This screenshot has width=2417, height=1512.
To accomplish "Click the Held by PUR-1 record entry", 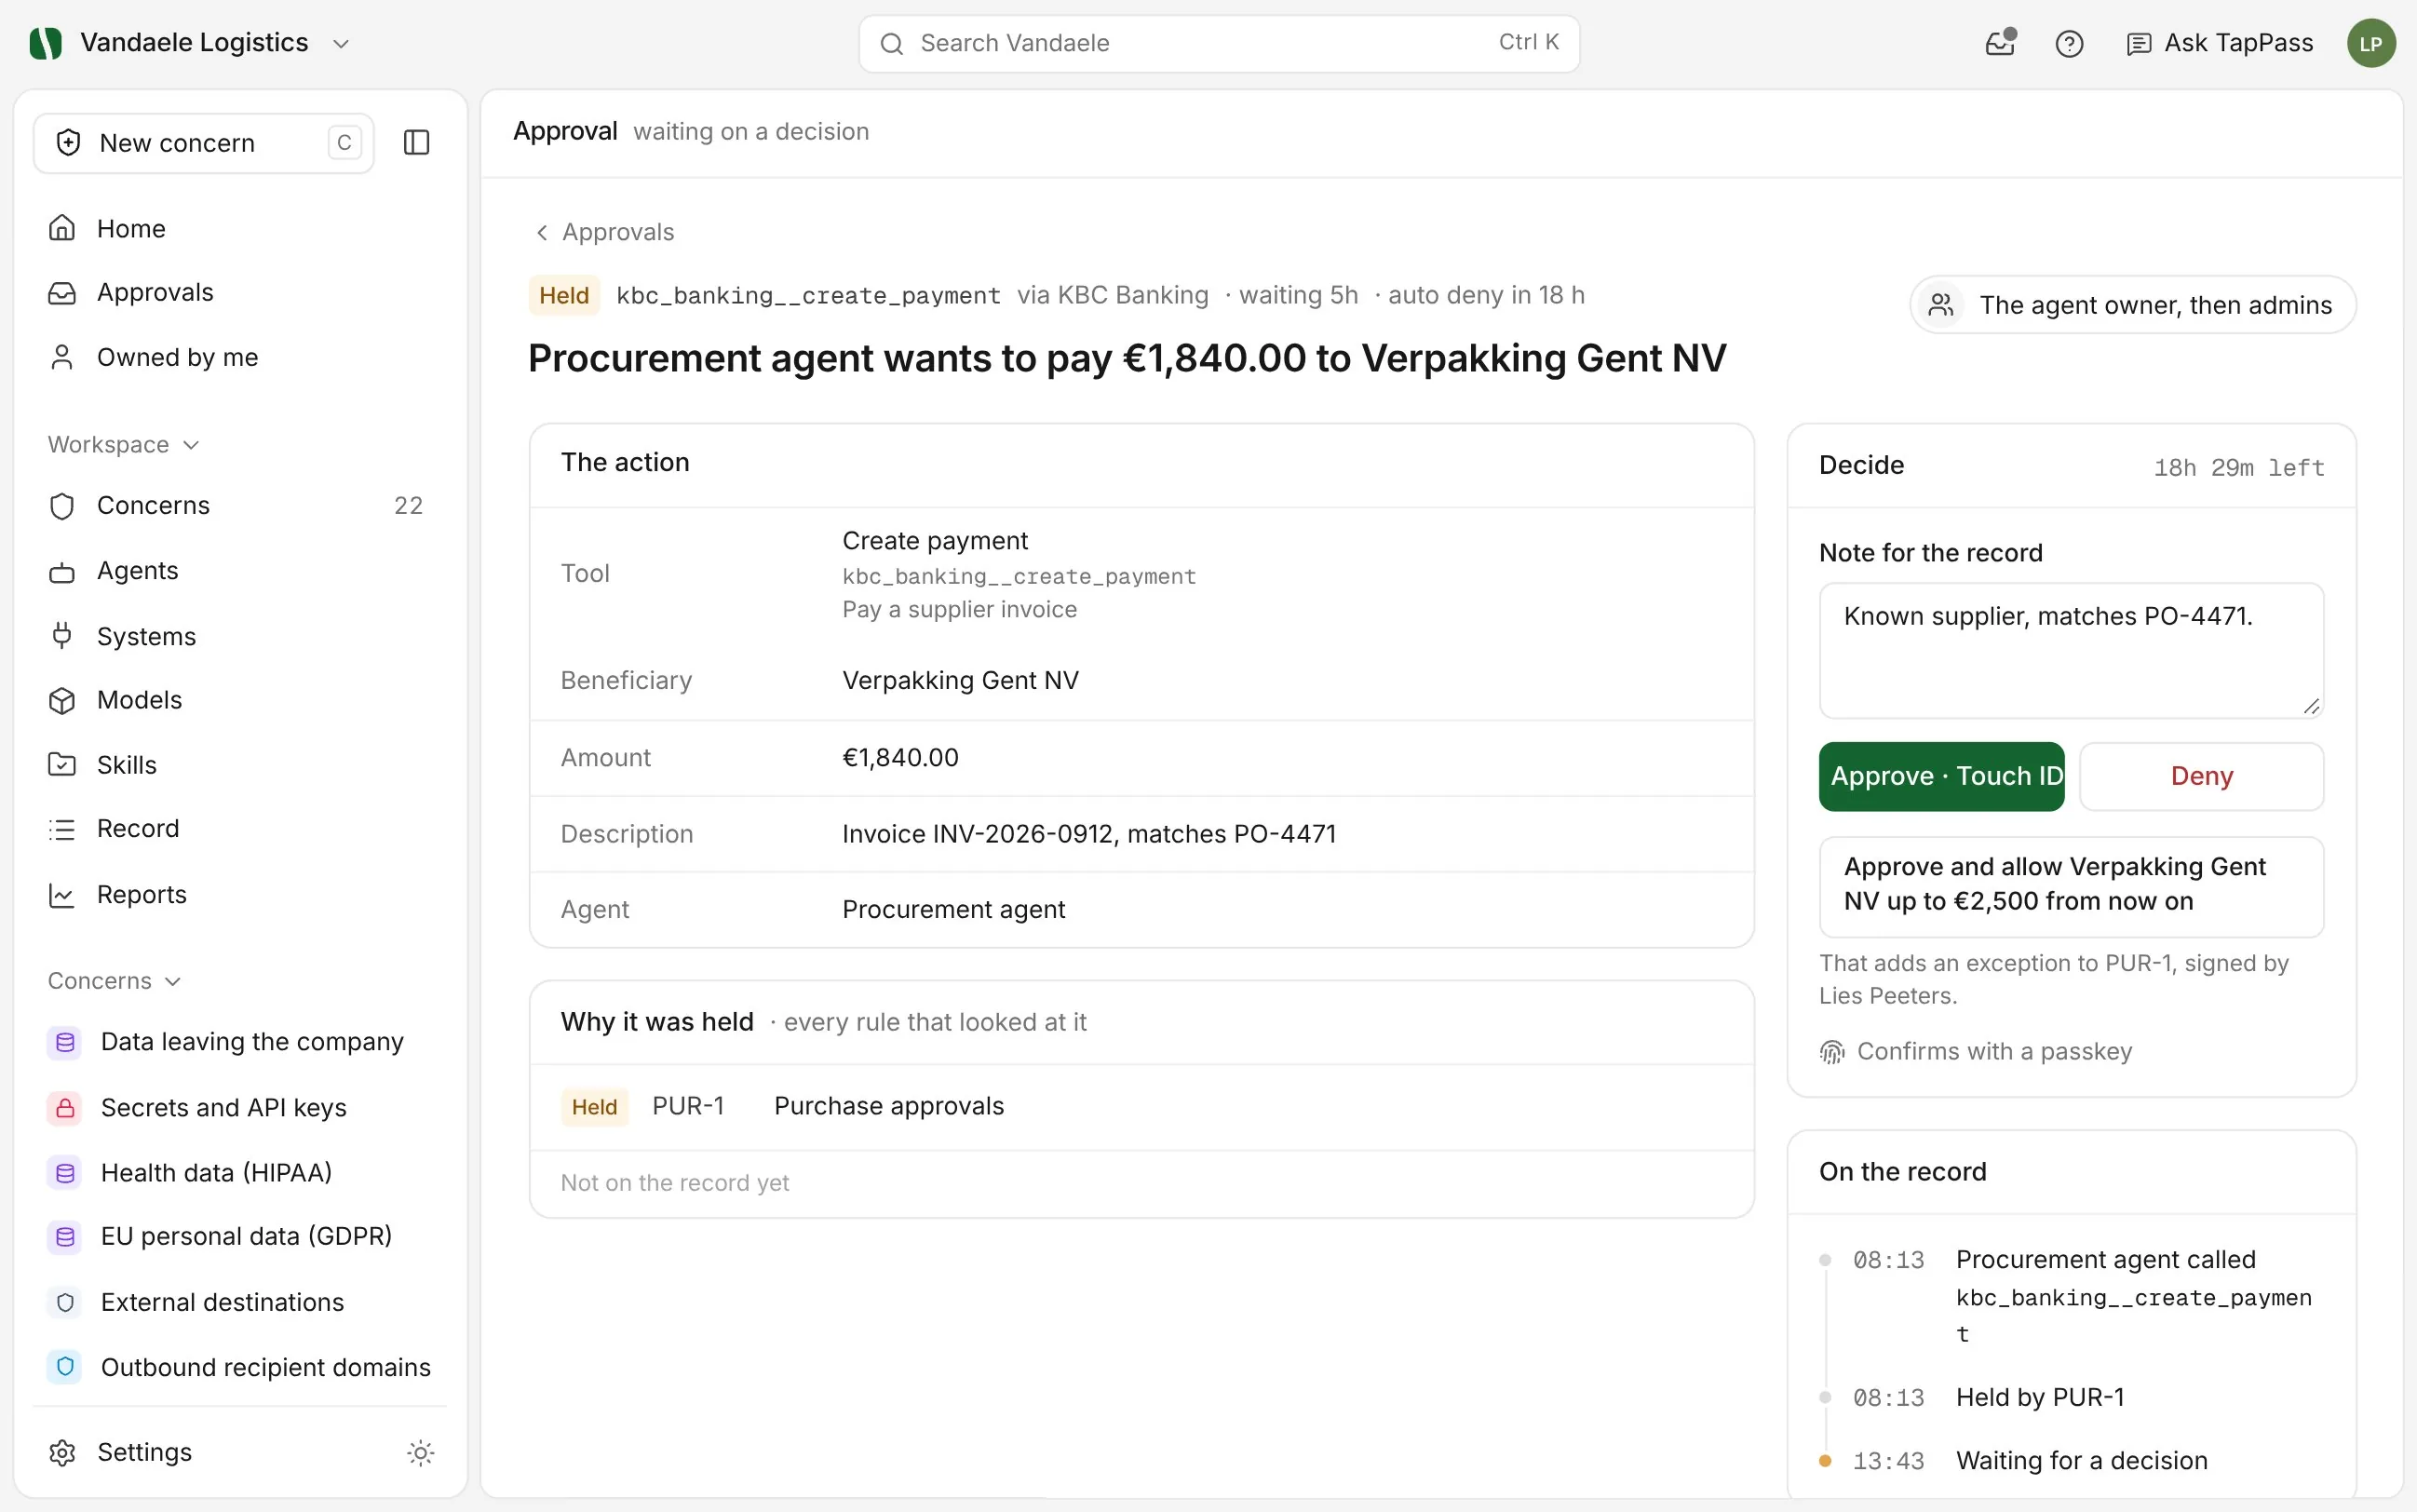I will click(2040, 1397).
